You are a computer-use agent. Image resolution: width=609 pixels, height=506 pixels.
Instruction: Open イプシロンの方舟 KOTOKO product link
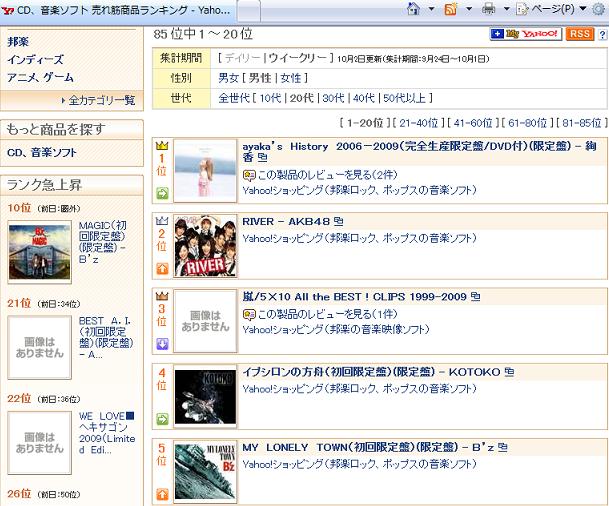pyautogui.click(x=371, y=372)
